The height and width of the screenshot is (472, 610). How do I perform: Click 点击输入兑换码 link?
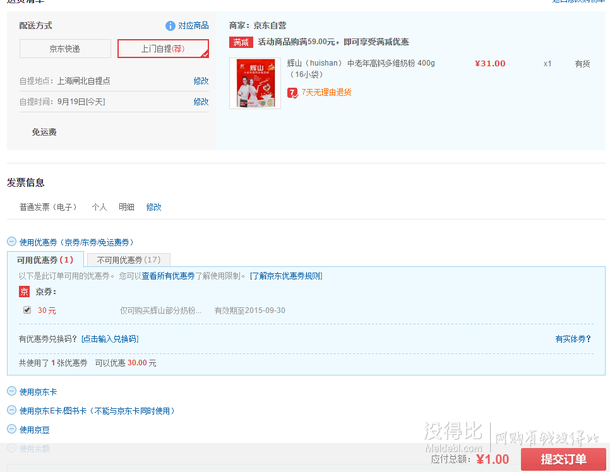tap(110, 339)
